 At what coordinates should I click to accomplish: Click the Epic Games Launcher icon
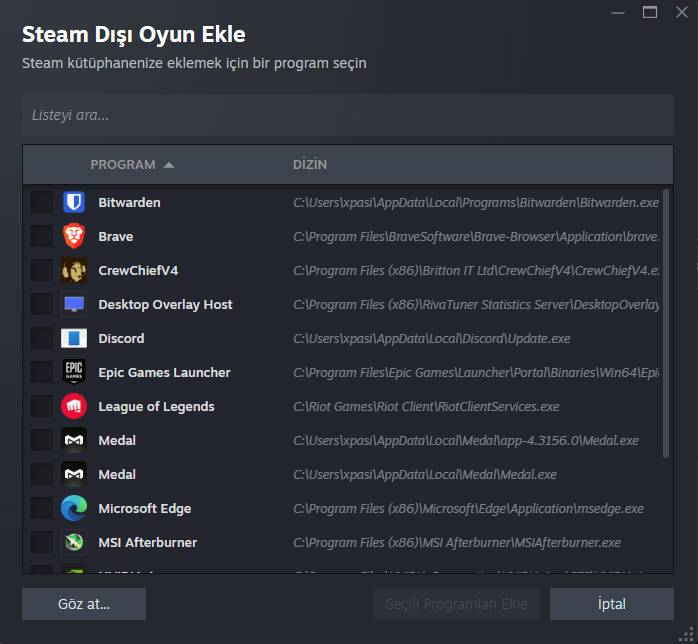[74, 372]
